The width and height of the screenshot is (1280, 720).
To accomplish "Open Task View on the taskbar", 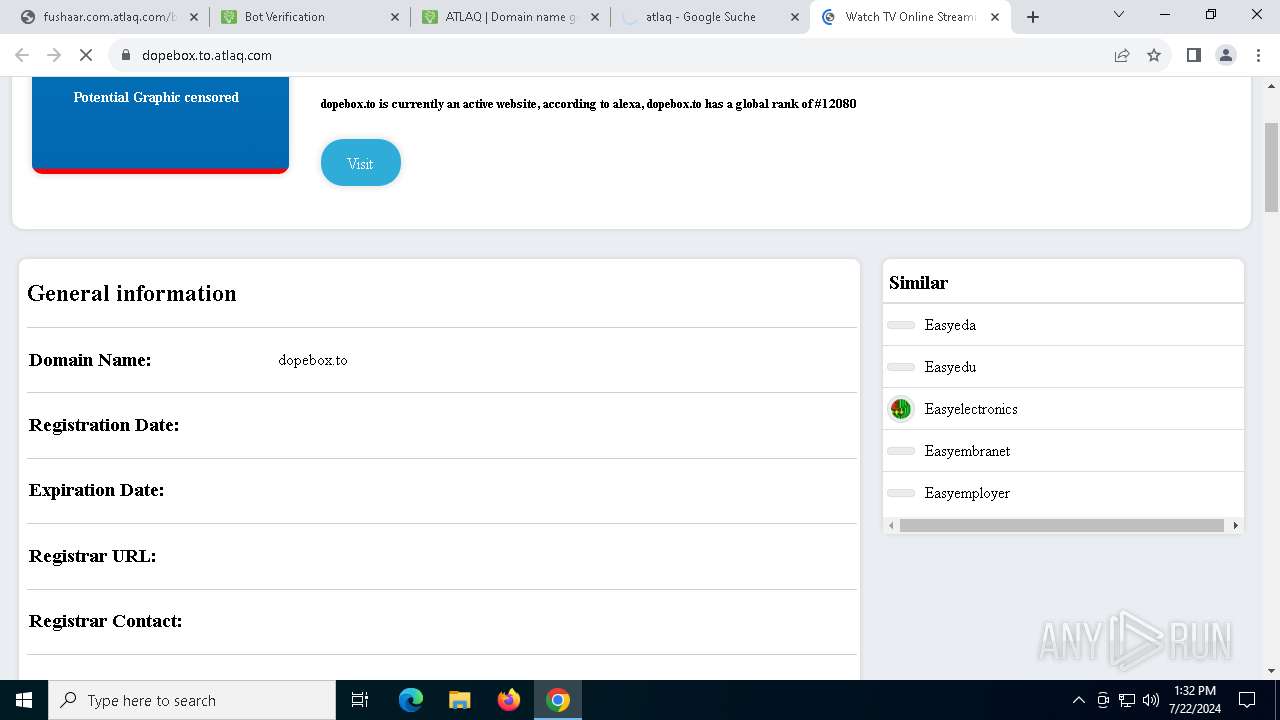I will [360, 700].
